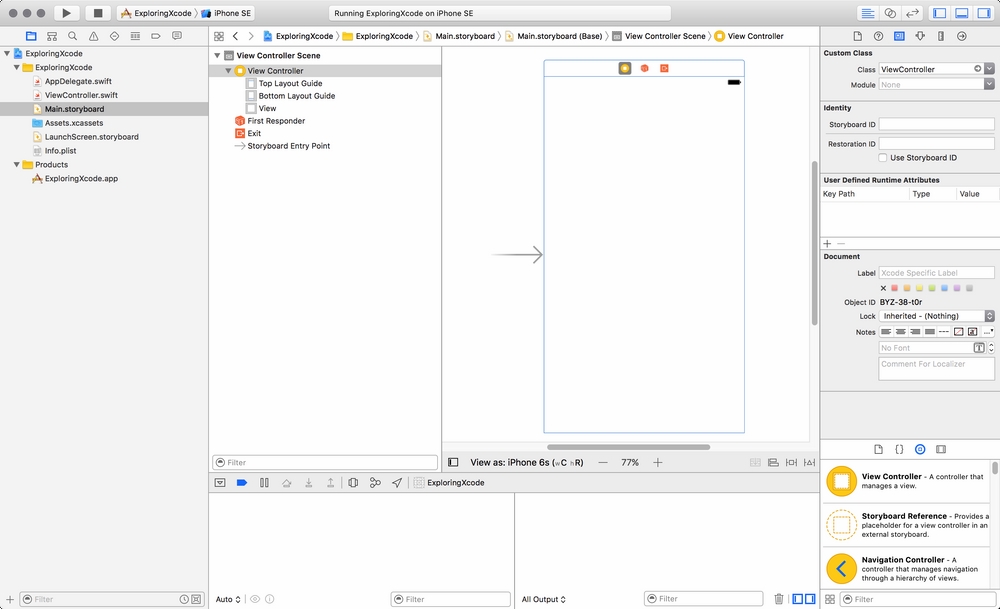Viewport: 1000px width, 609px height.
Task: Open the Class dropdown arrow
Action: click(989, 69)
